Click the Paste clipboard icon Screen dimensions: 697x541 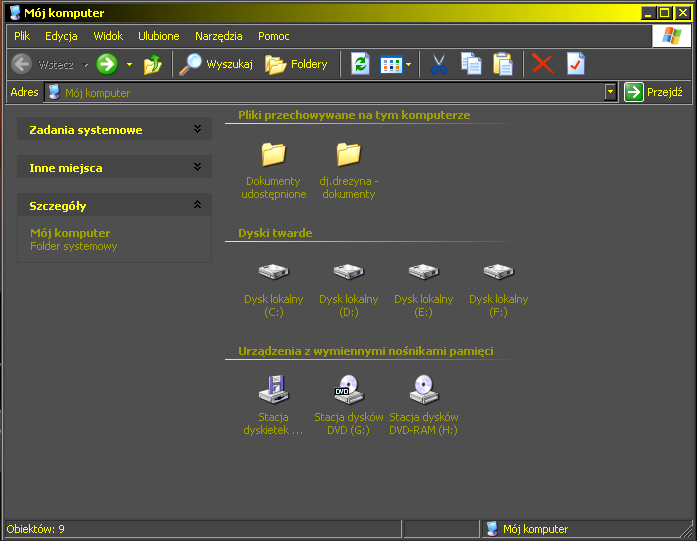tap(503, 64)
